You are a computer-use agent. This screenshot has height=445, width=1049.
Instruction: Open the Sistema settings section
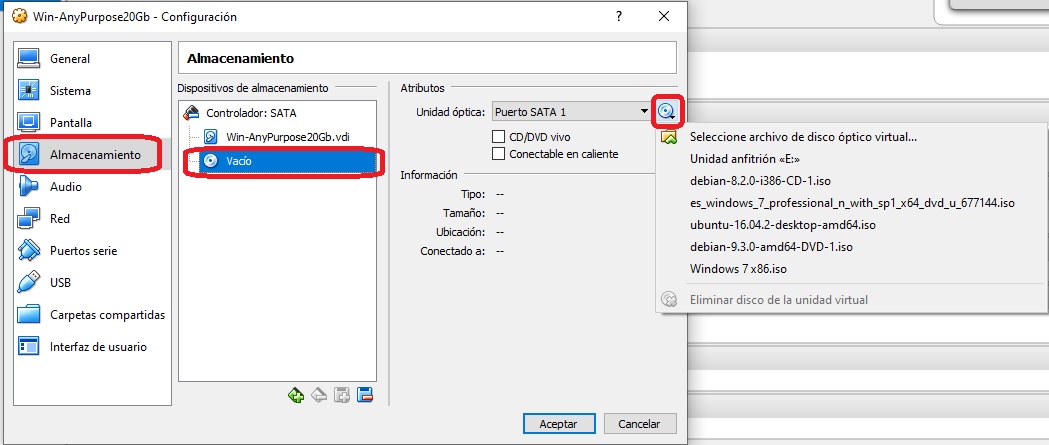(x=70, y=91)
